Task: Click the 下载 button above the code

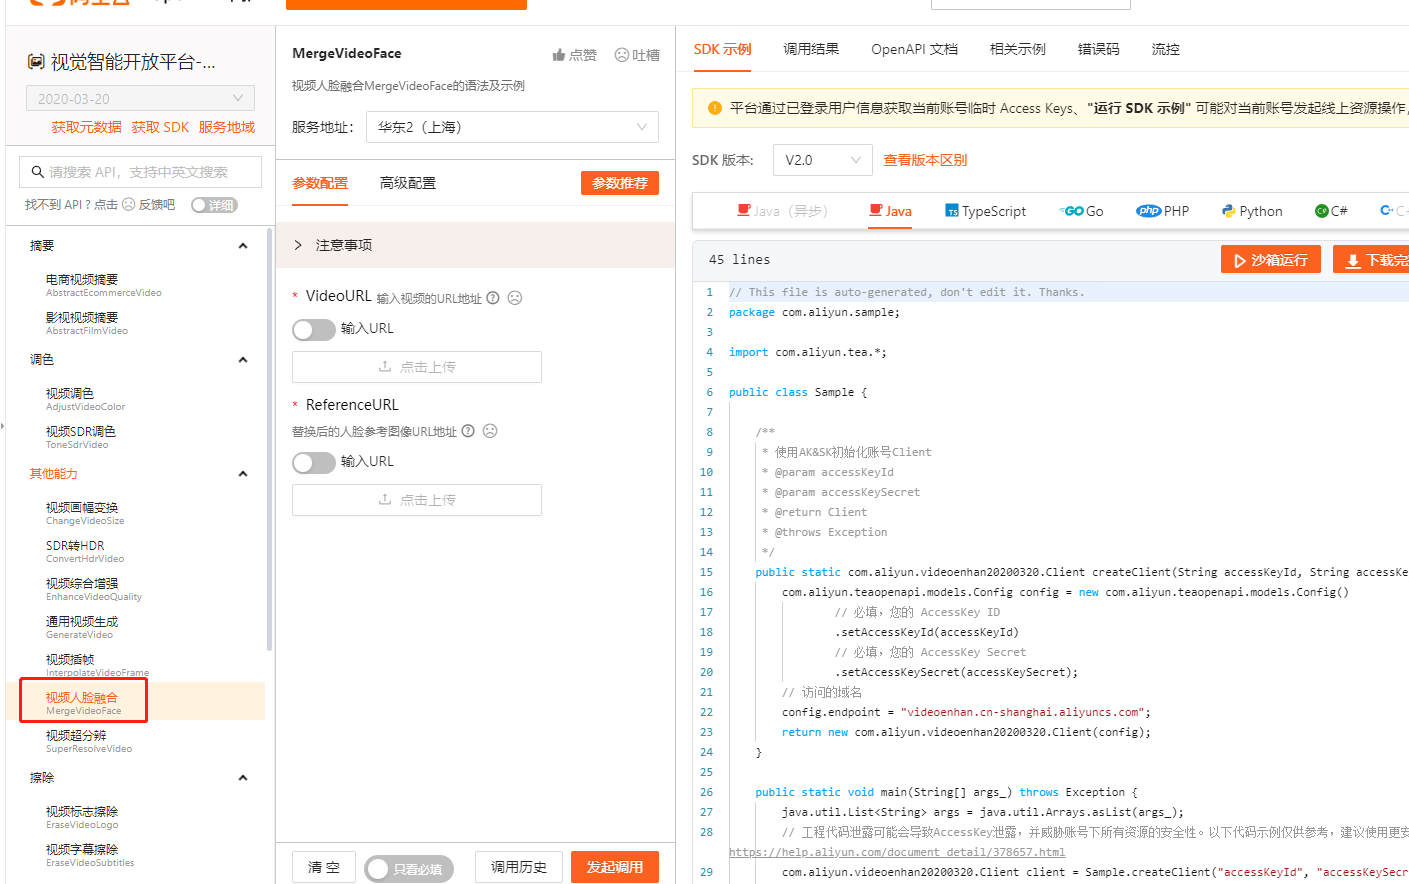Action: (1372, 260)
